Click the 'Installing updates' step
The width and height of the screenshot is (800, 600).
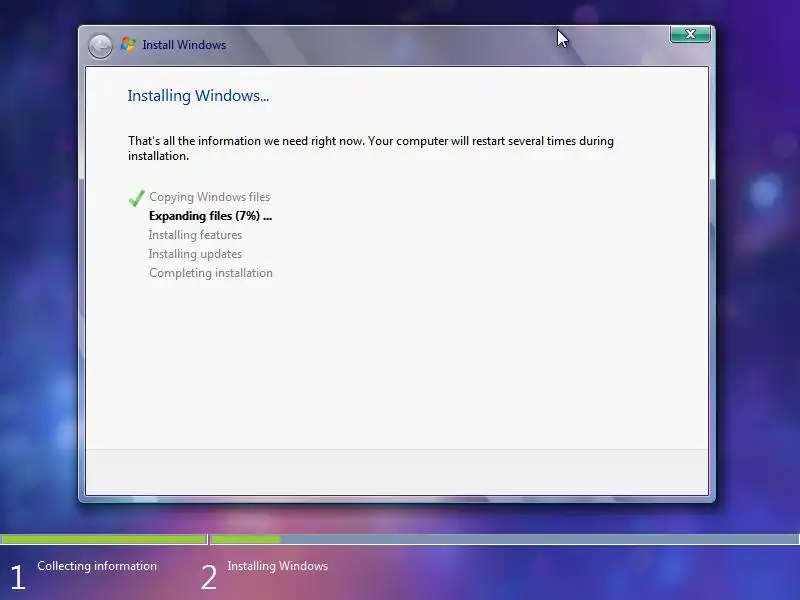click(195, 254)
